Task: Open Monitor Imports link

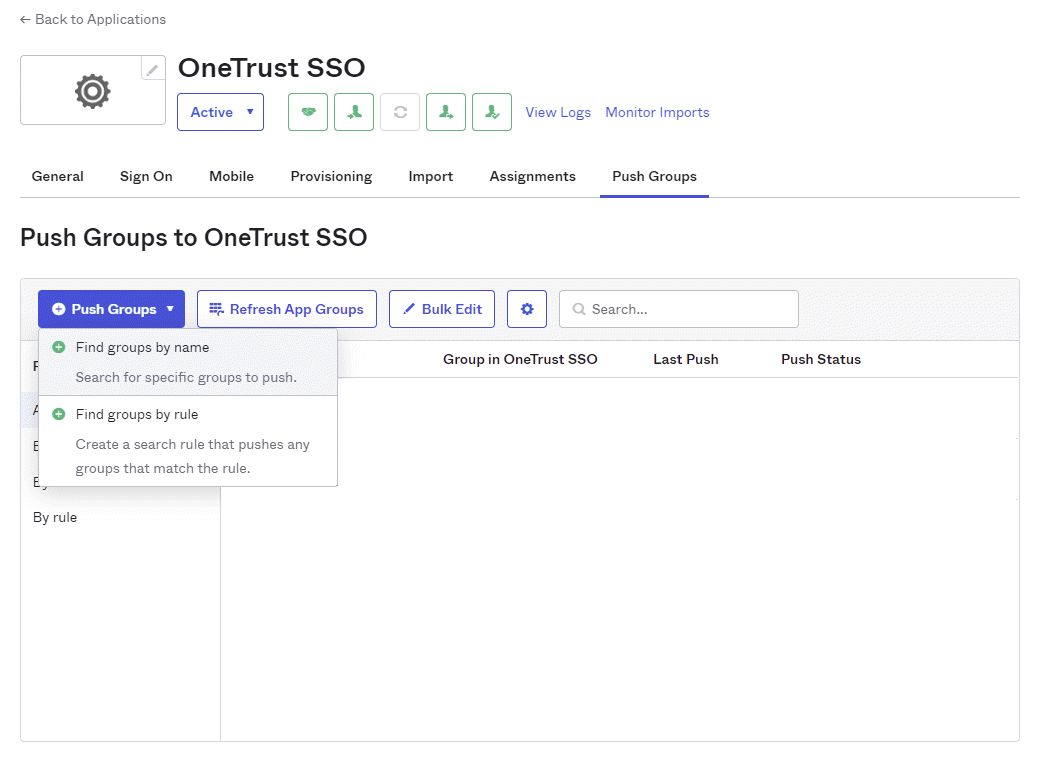Action: [x=657, y=113]
